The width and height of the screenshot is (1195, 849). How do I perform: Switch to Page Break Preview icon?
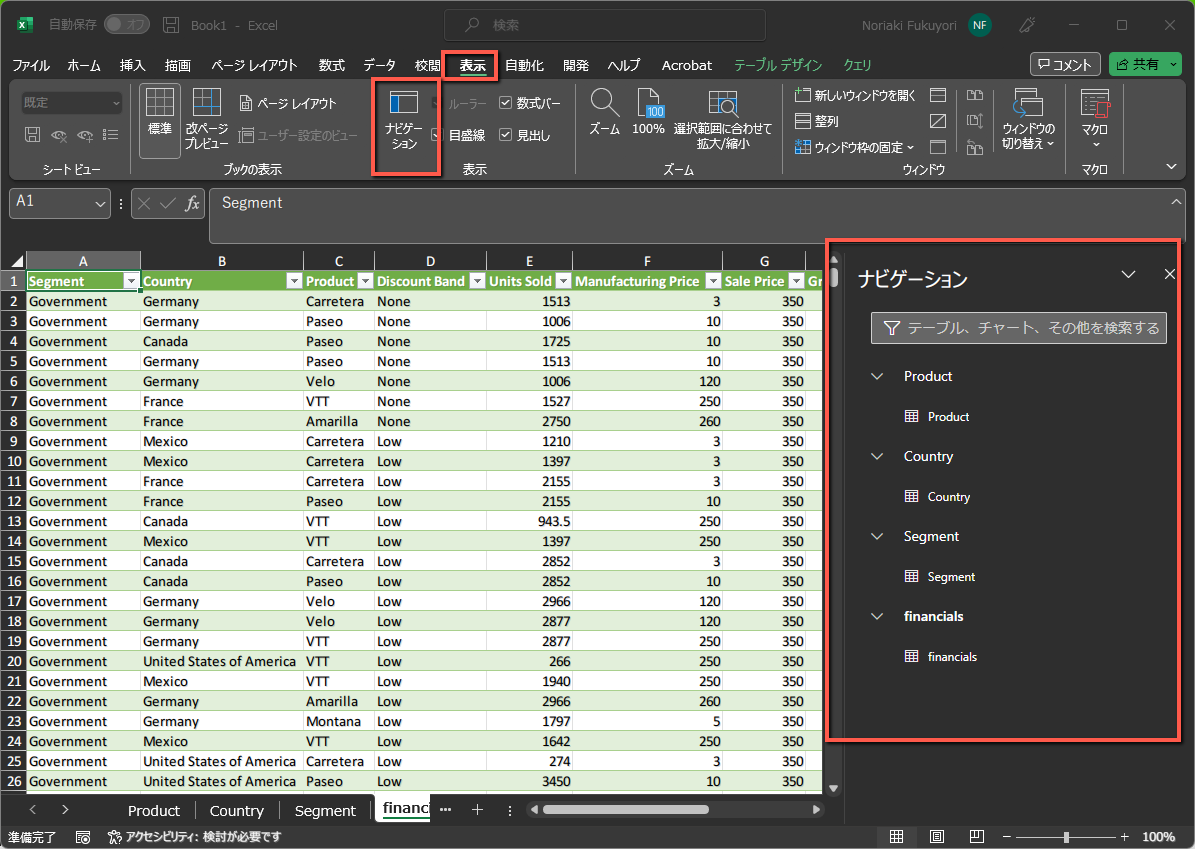point(207,104)
